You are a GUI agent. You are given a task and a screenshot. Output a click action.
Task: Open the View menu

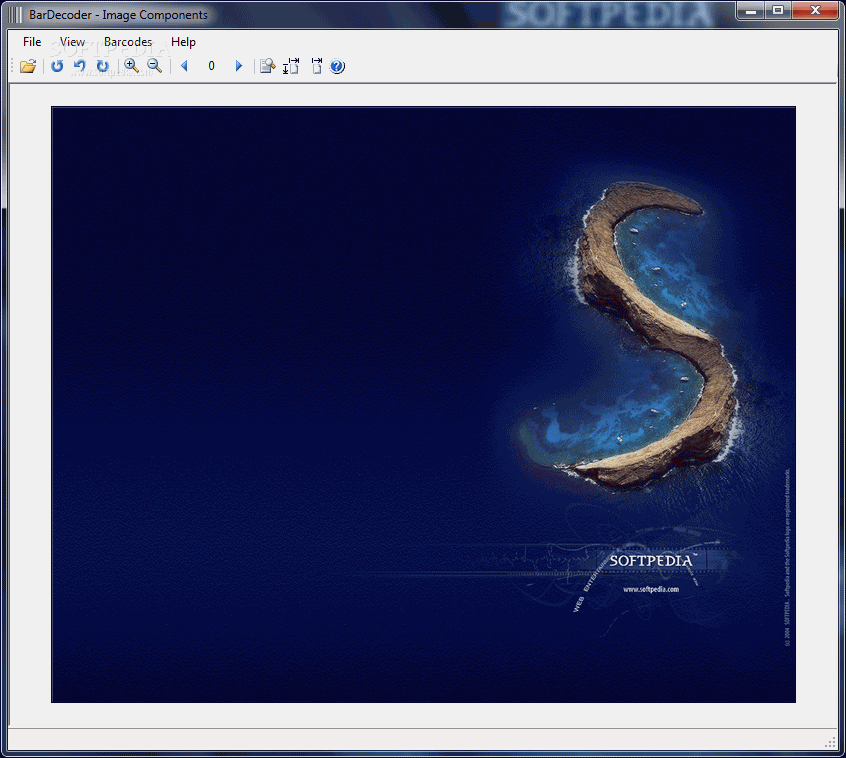tap(72, 42)
